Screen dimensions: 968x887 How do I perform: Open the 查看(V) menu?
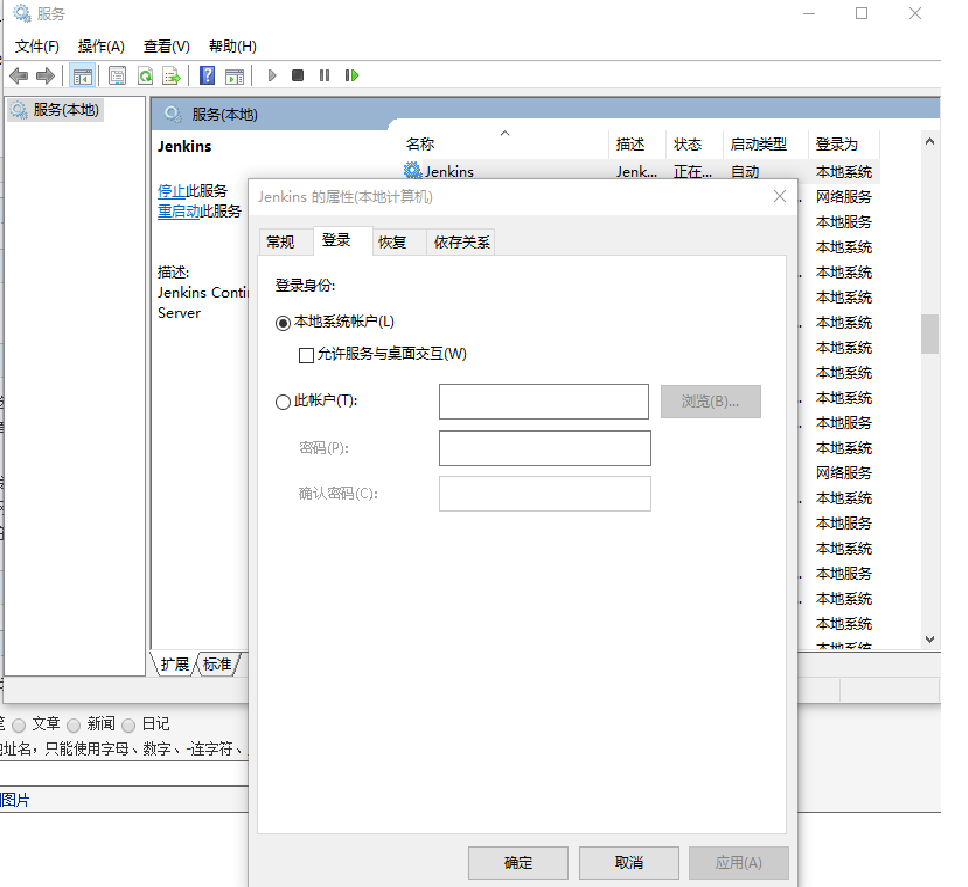click(166, 46)
